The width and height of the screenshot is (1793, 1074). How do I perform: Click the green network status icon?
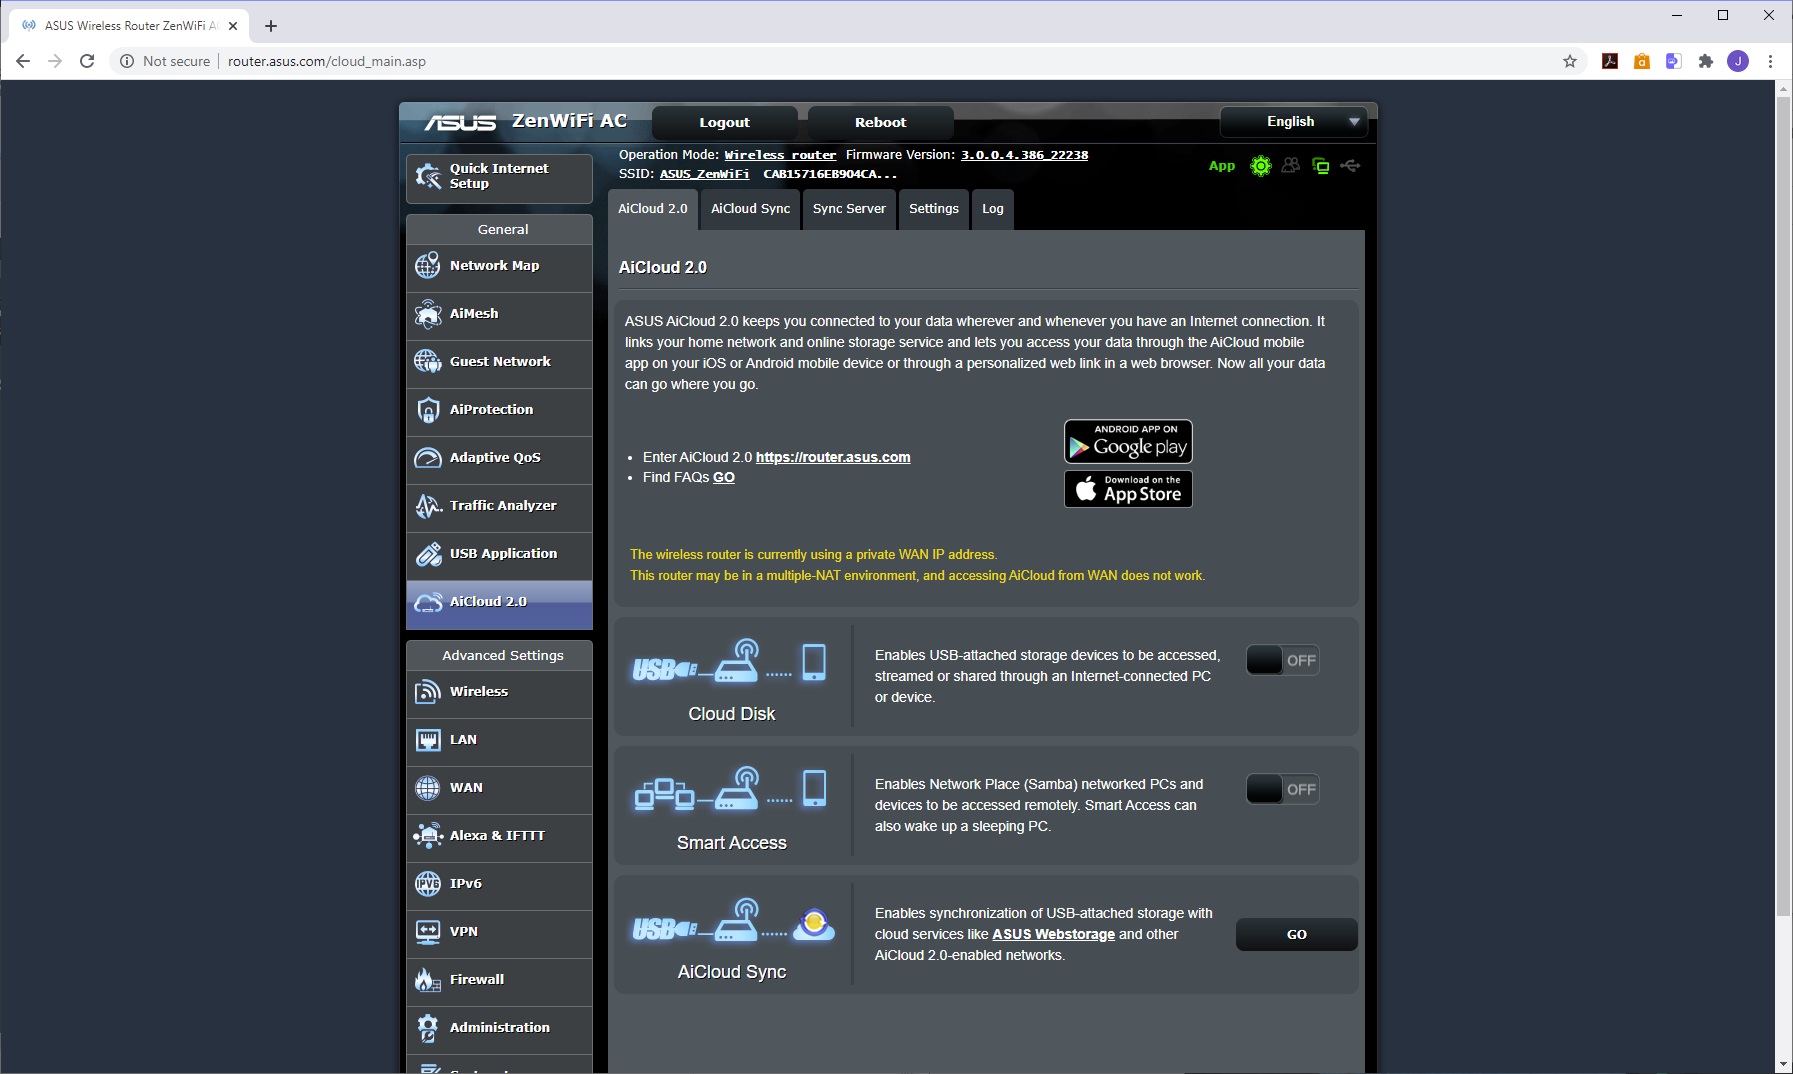click(x=1321, y=166)
